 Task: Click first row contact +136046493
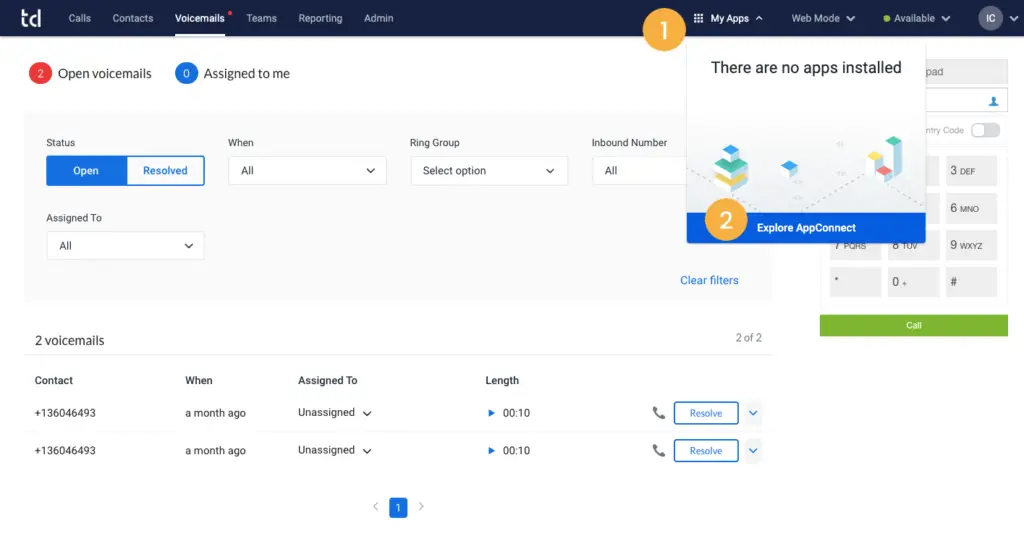65,413
